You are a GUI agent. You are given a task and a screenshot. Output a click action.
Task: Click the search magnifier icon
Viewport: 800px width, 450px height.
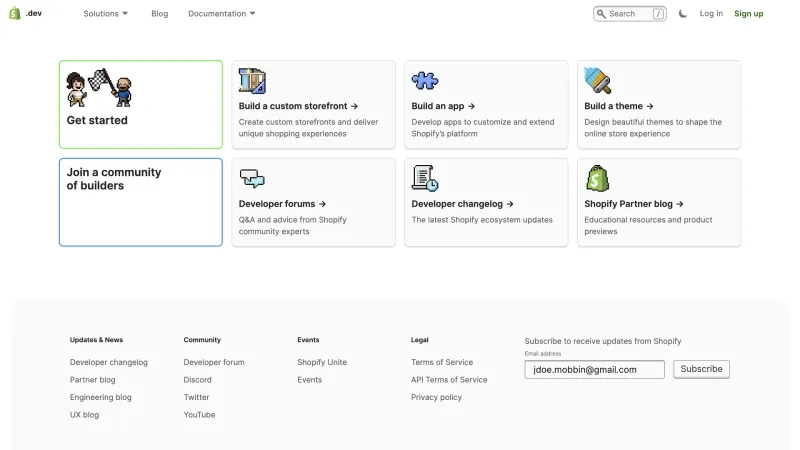click(601, 14)
